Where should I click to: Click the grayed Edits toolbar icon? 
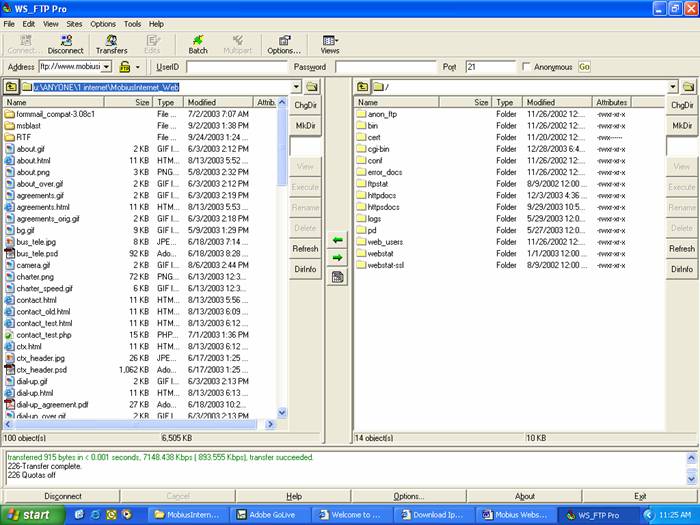tap(152, 45)
